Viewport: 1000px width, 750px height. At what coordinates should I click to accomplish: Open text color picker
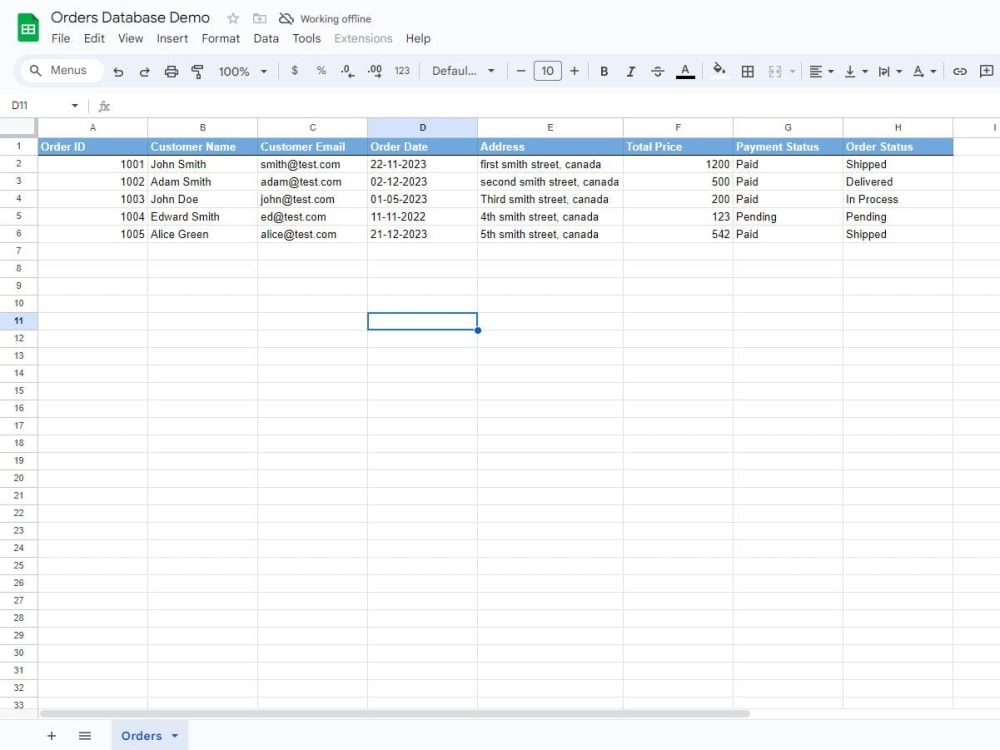[x=685, y=71]
